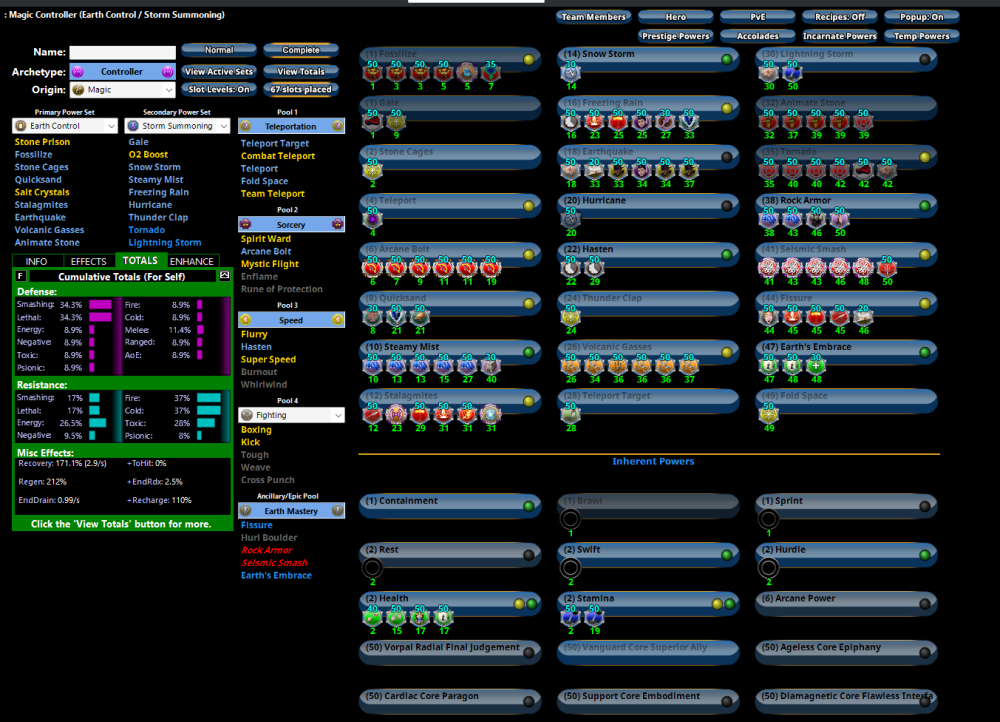The width and height of the screenshot is (1000, 722).
Task: Click the next Speed pool arrow icon
Action: pos(337,319)
